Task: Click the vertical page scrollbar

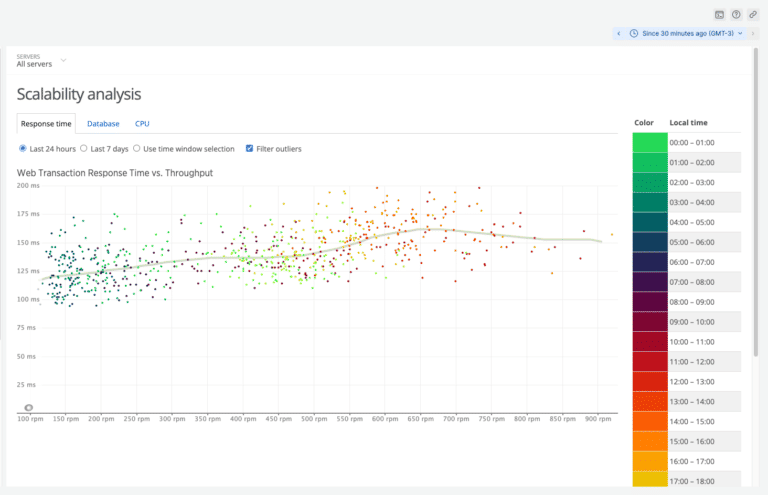Action: pyautogui.click(x=756, y=202)
